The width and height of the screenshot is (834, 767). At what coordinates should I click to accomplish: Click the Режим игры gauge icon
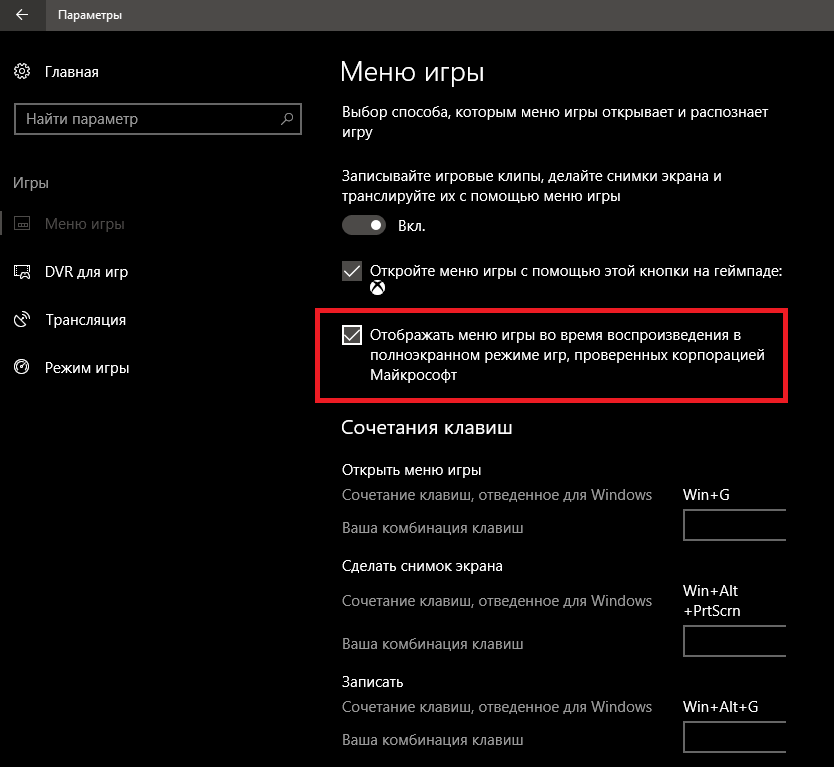point(22,368)
